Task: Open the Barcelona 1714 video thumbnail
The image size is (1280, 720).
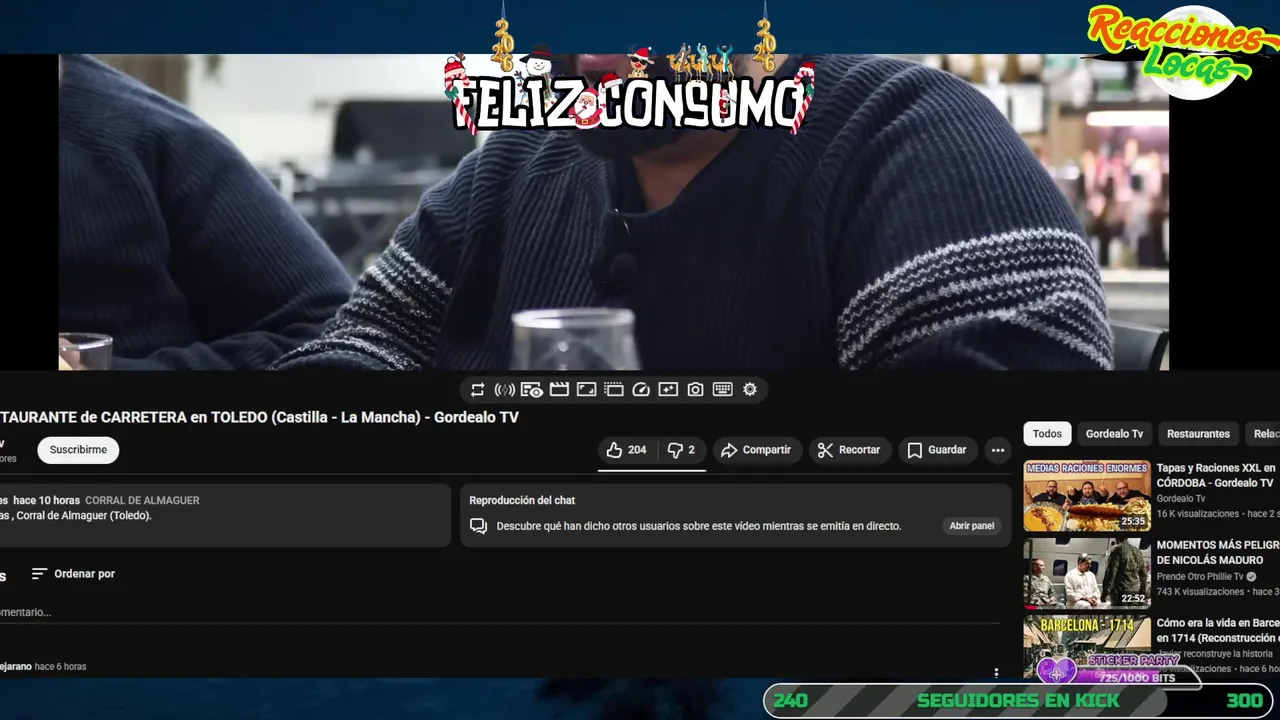Action: 1087,648
